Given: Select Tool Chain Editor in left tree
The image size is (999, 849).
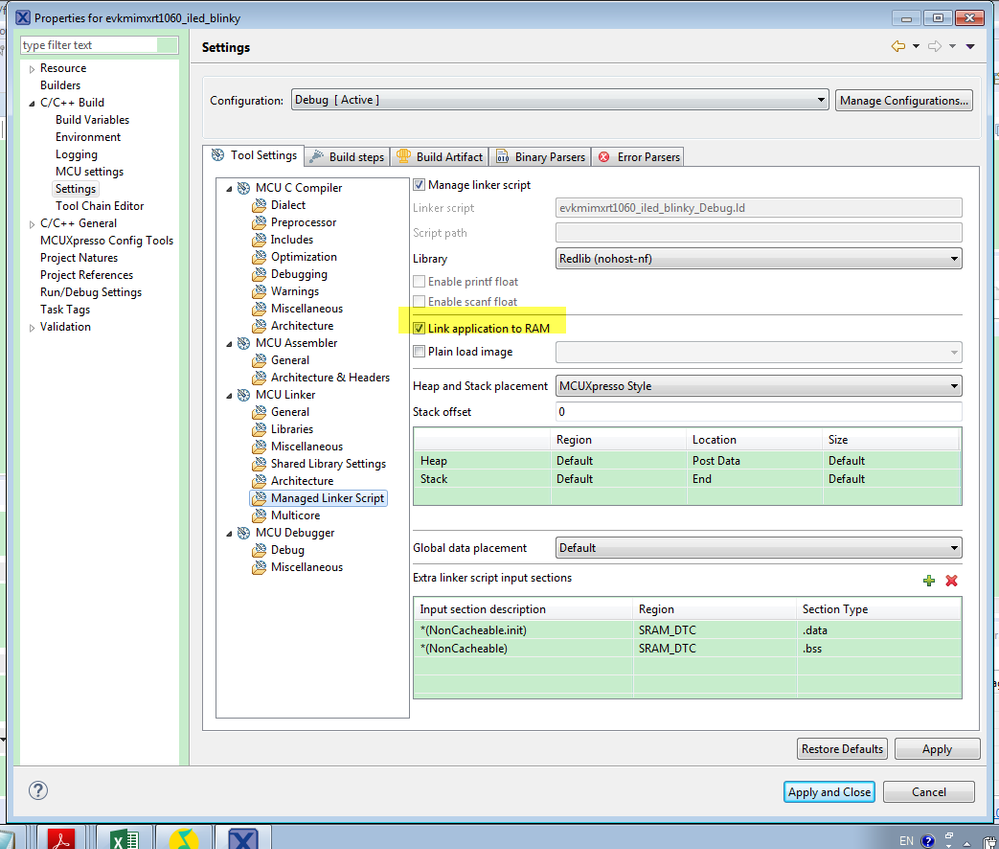Looking at the screenshot, I should pyautogui.click(x=99, y=206).
